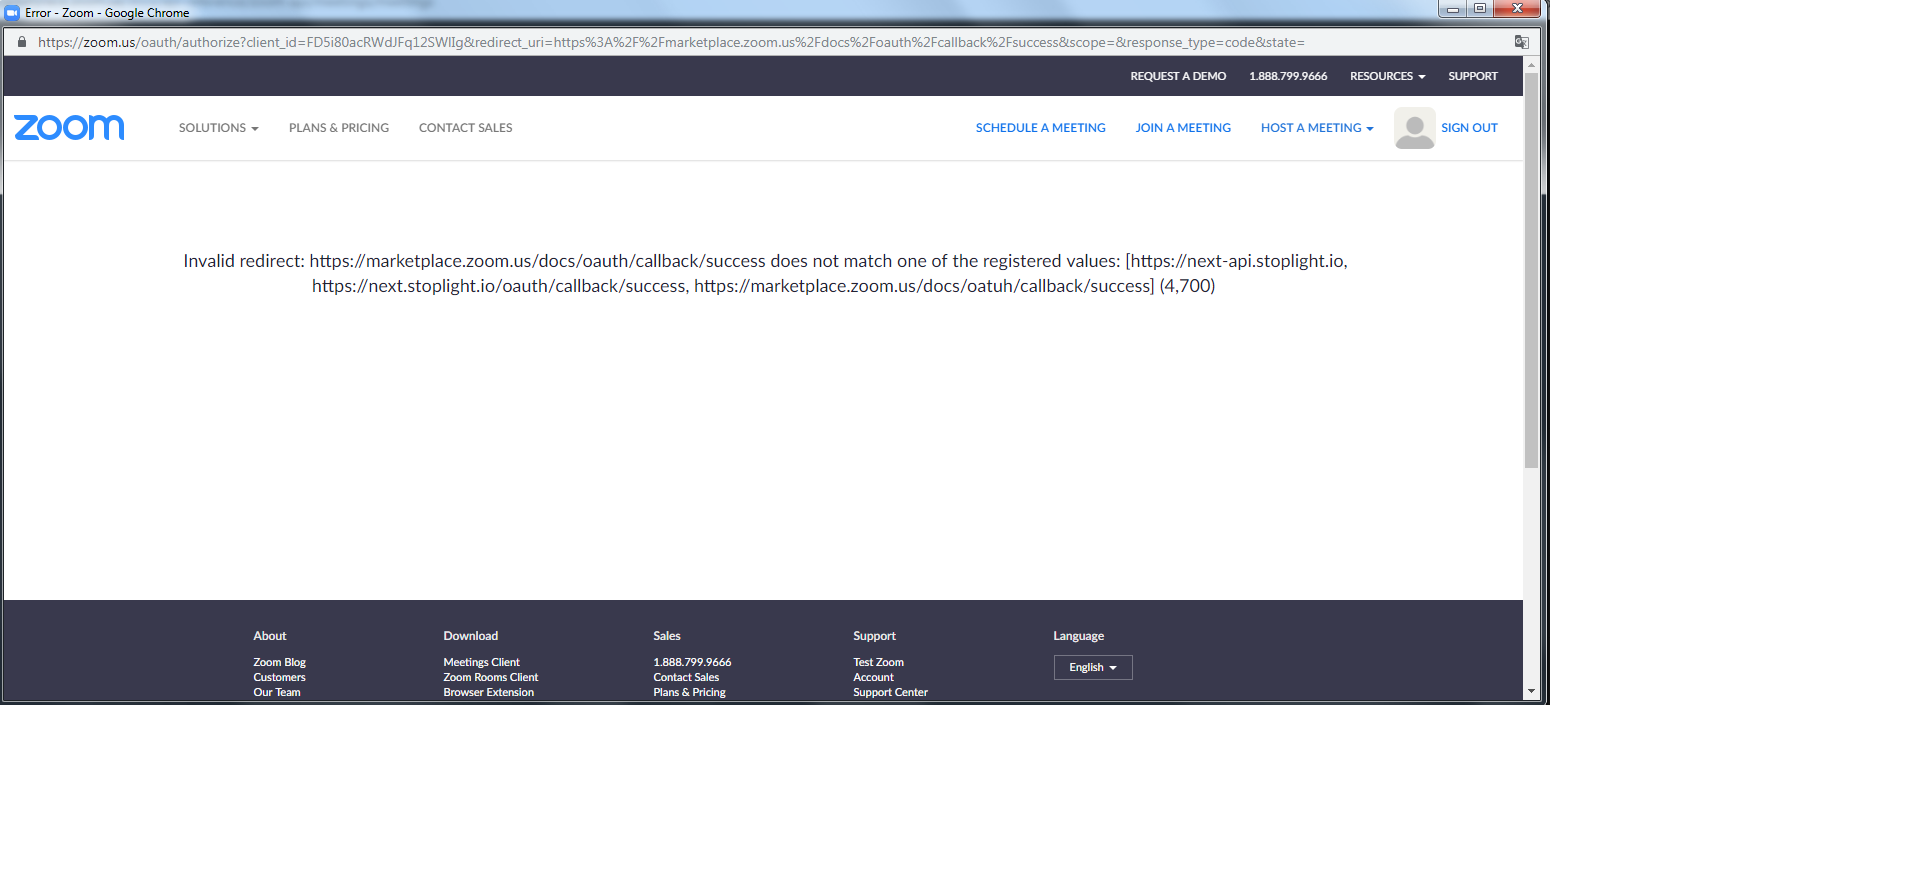Open Plans & Pricing page
This screenshot has height=874, width=1914.
point(339,128)
